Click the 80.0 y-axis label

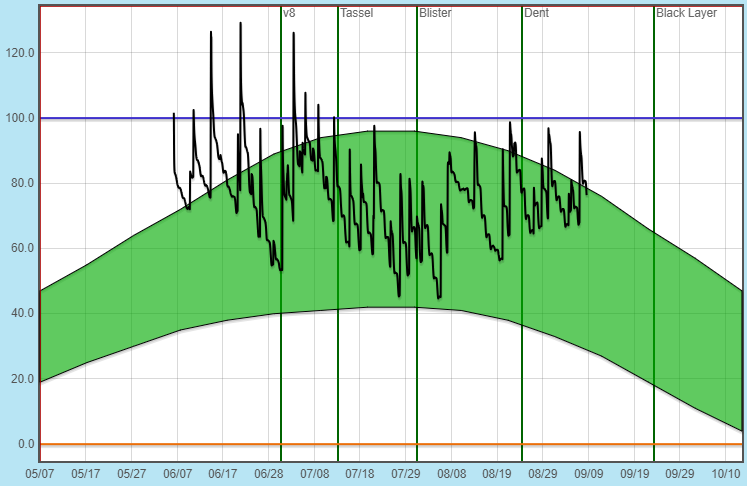coord(23,183)
